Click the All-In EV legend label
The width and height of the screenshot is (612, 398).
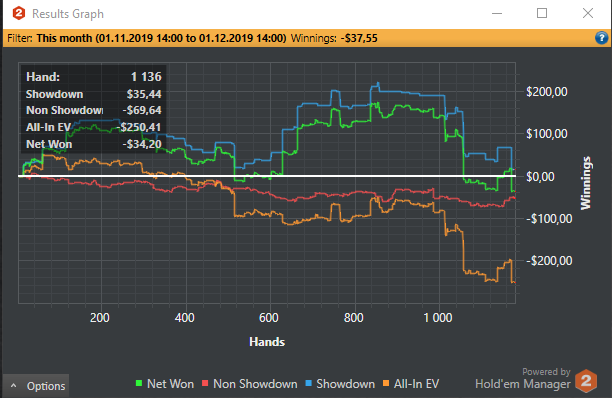[x=416, y=384]
